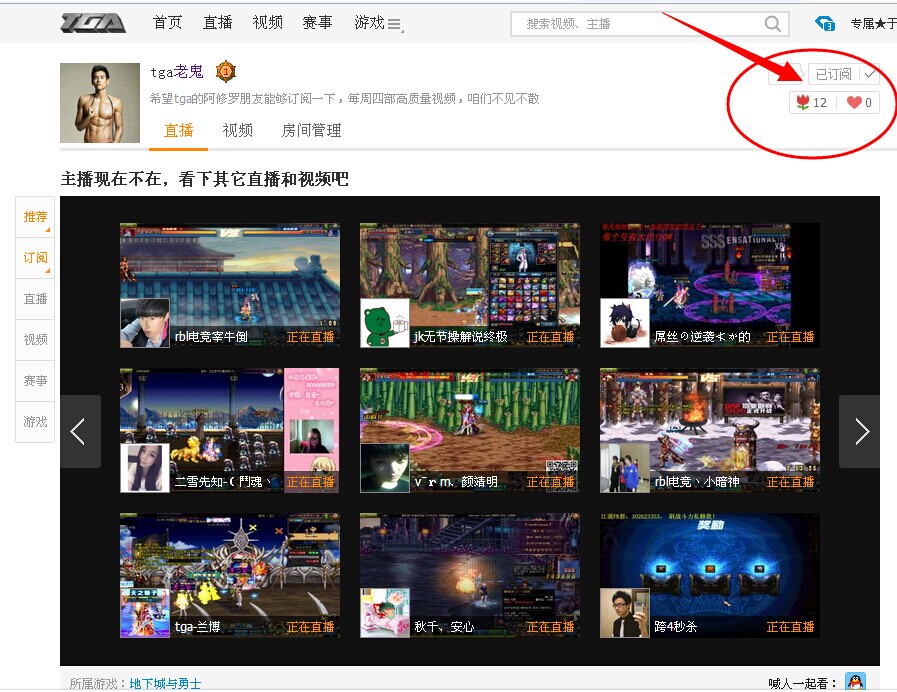Switch to the 视频 tab under streamer profile

click(237, 130)
